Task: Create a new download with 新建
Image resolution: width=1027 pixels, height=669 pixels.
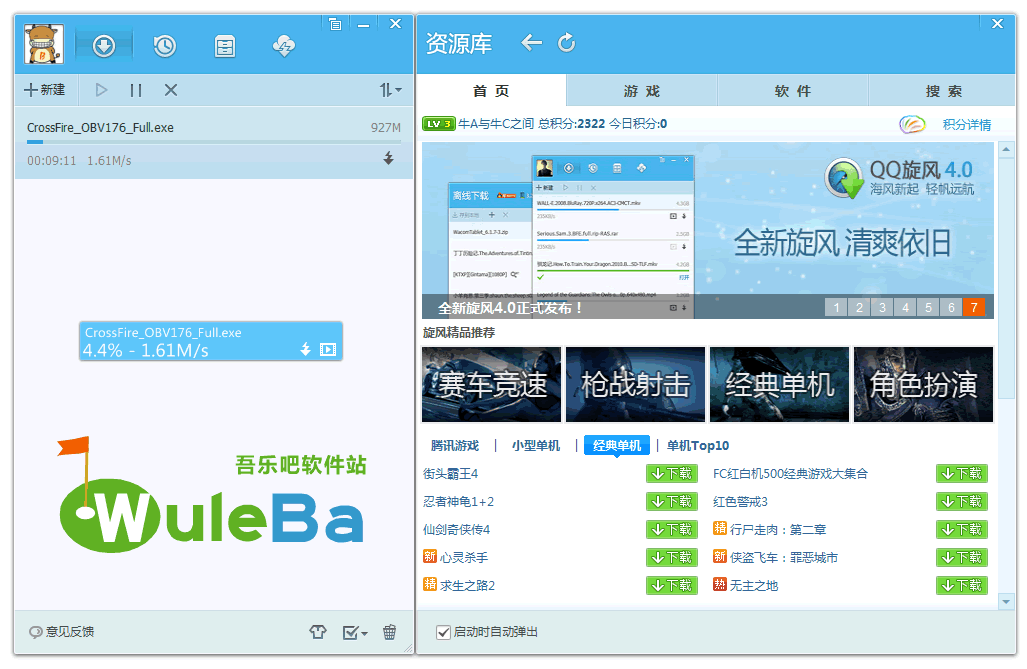Action: click(x=45, y=90)
